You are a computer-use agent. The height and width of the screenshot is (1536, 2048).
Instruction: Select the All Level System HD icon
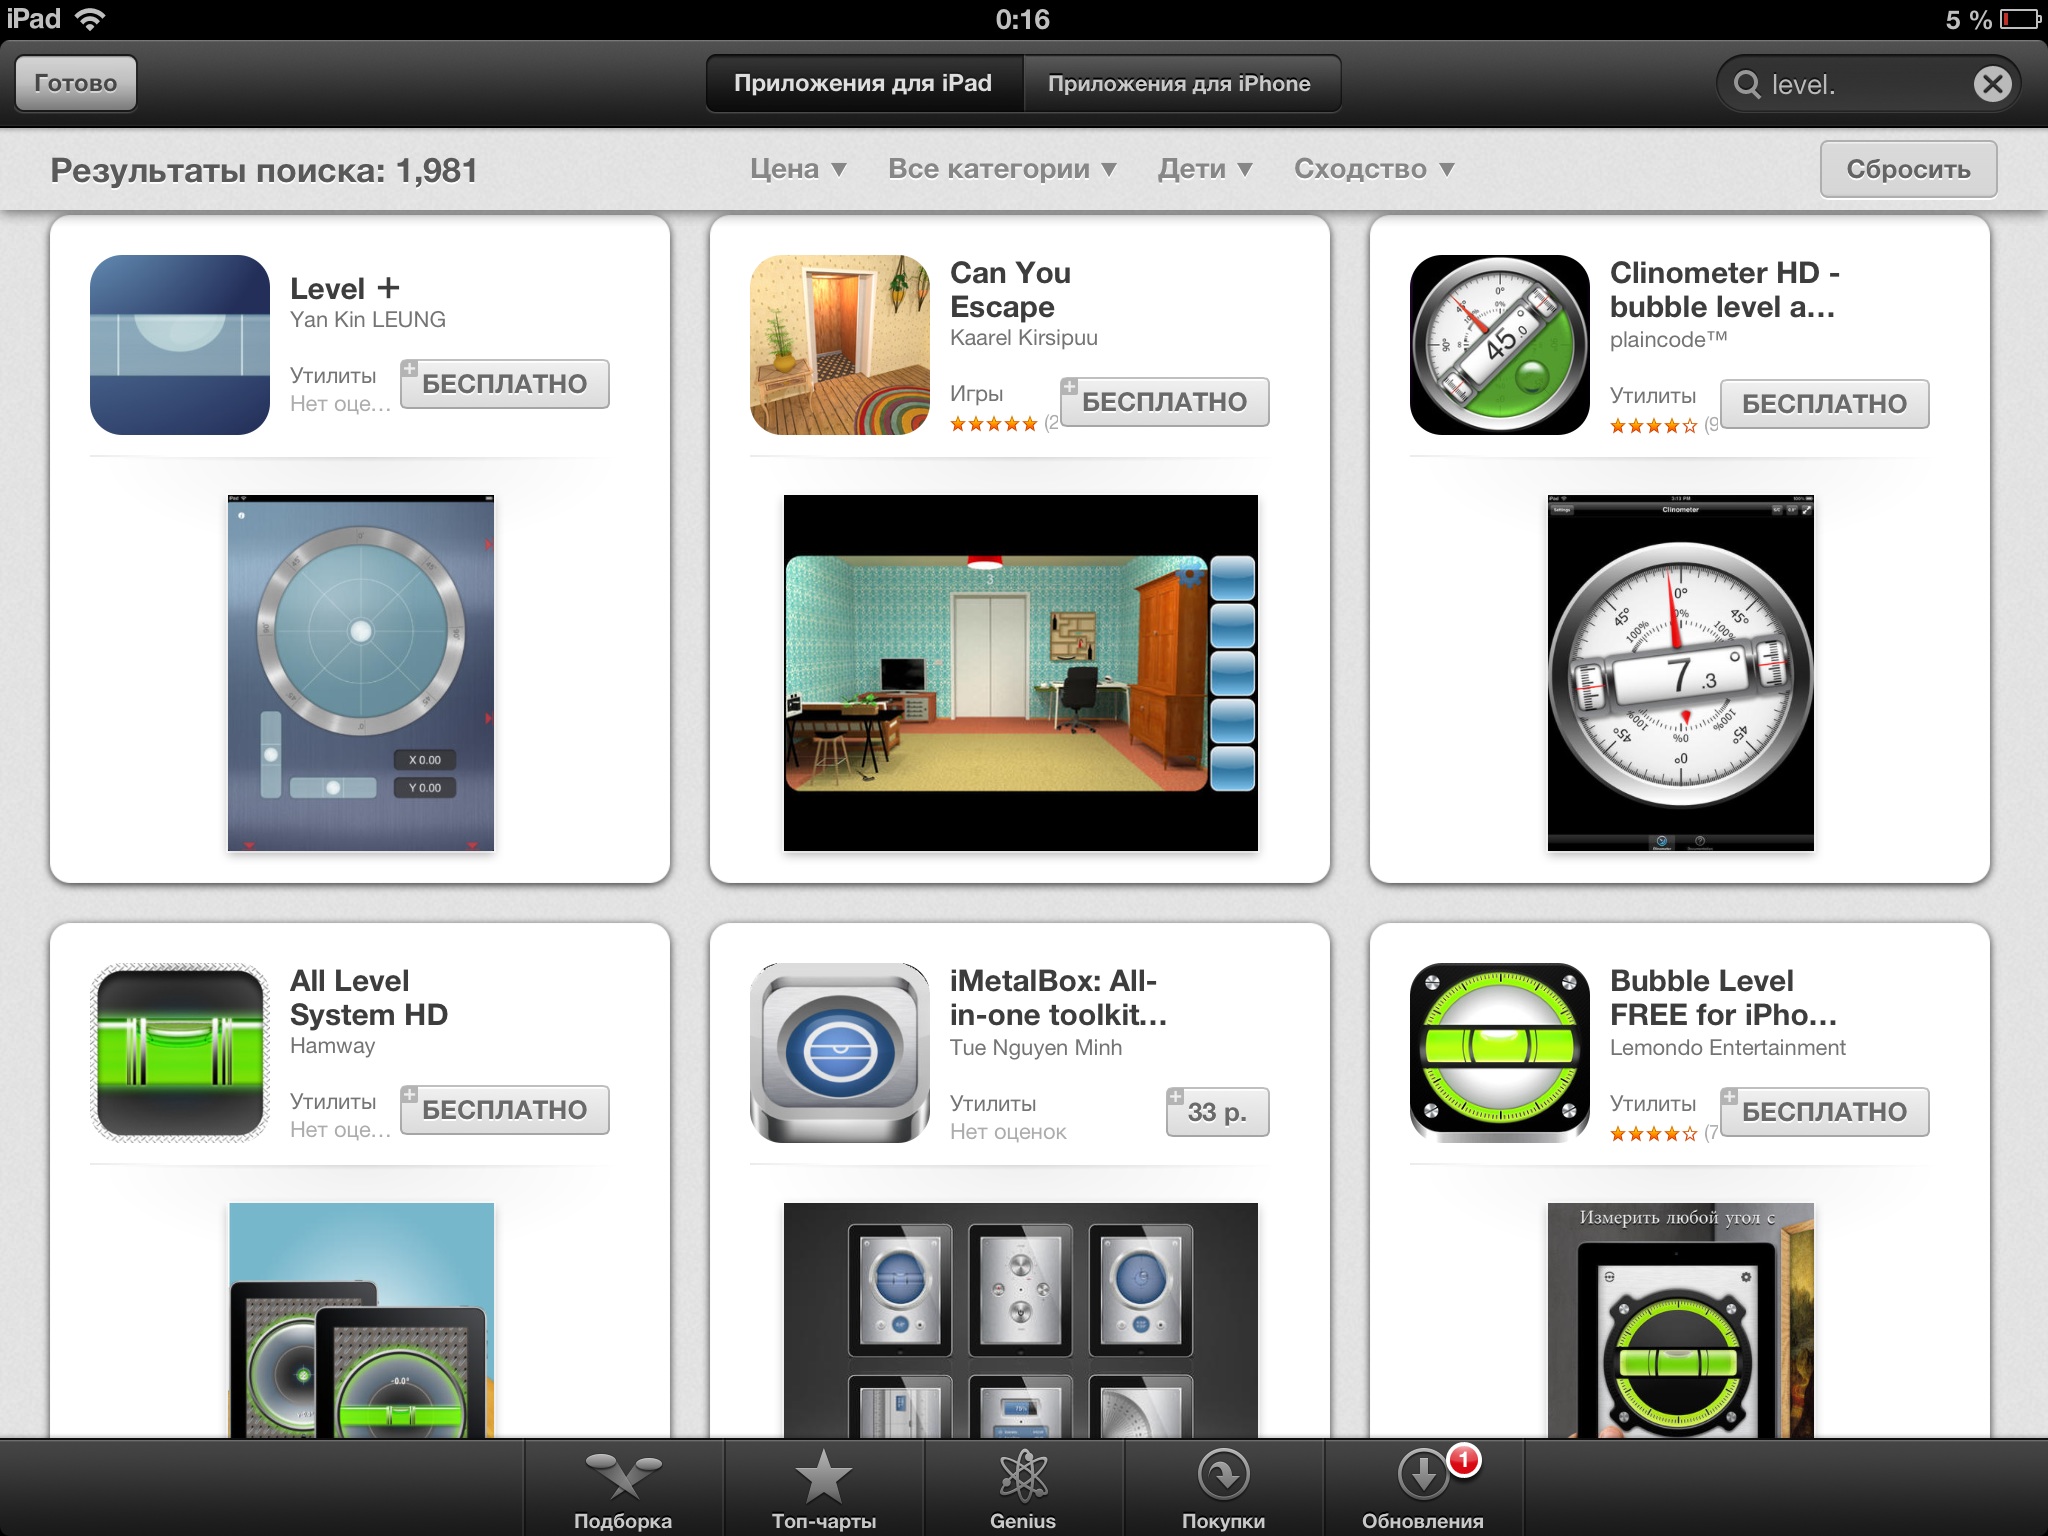pyautogui.click(x=180, y=1052)
